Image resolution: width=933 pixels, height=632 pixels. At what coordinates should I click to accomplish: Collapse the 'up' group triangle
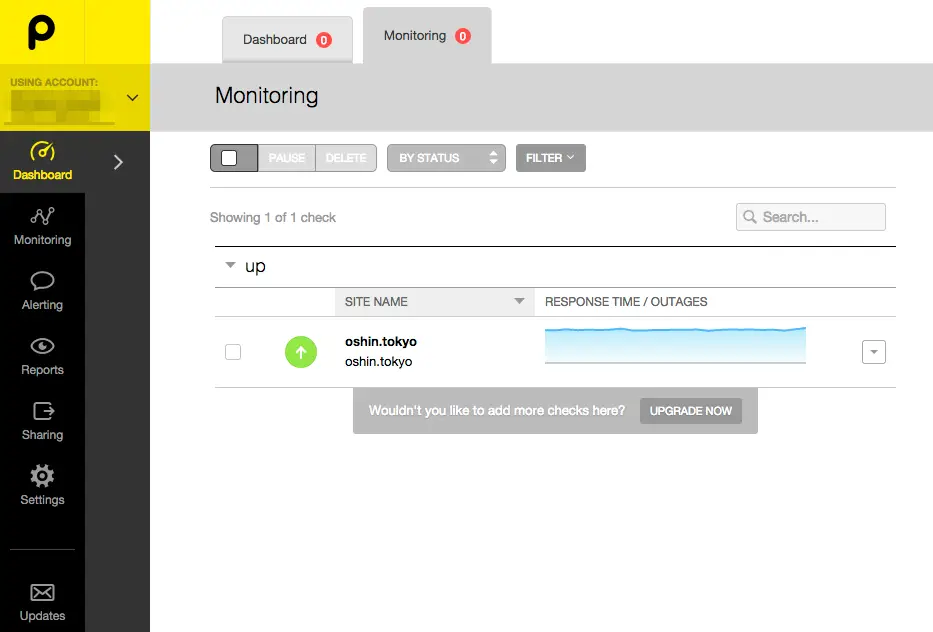[231, 266]
